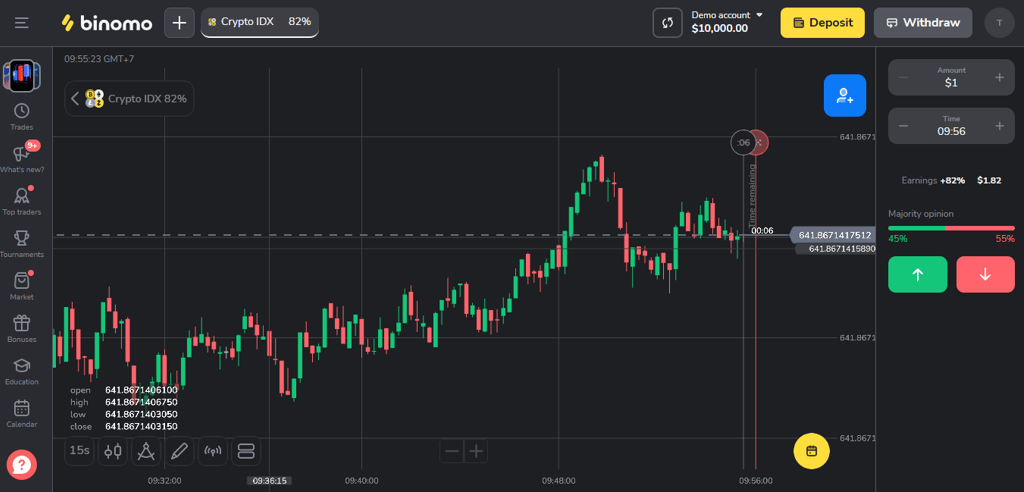Refresh the demo account balance
The width and height of the screenshot is (1024, 492).
tap(667, 23)
